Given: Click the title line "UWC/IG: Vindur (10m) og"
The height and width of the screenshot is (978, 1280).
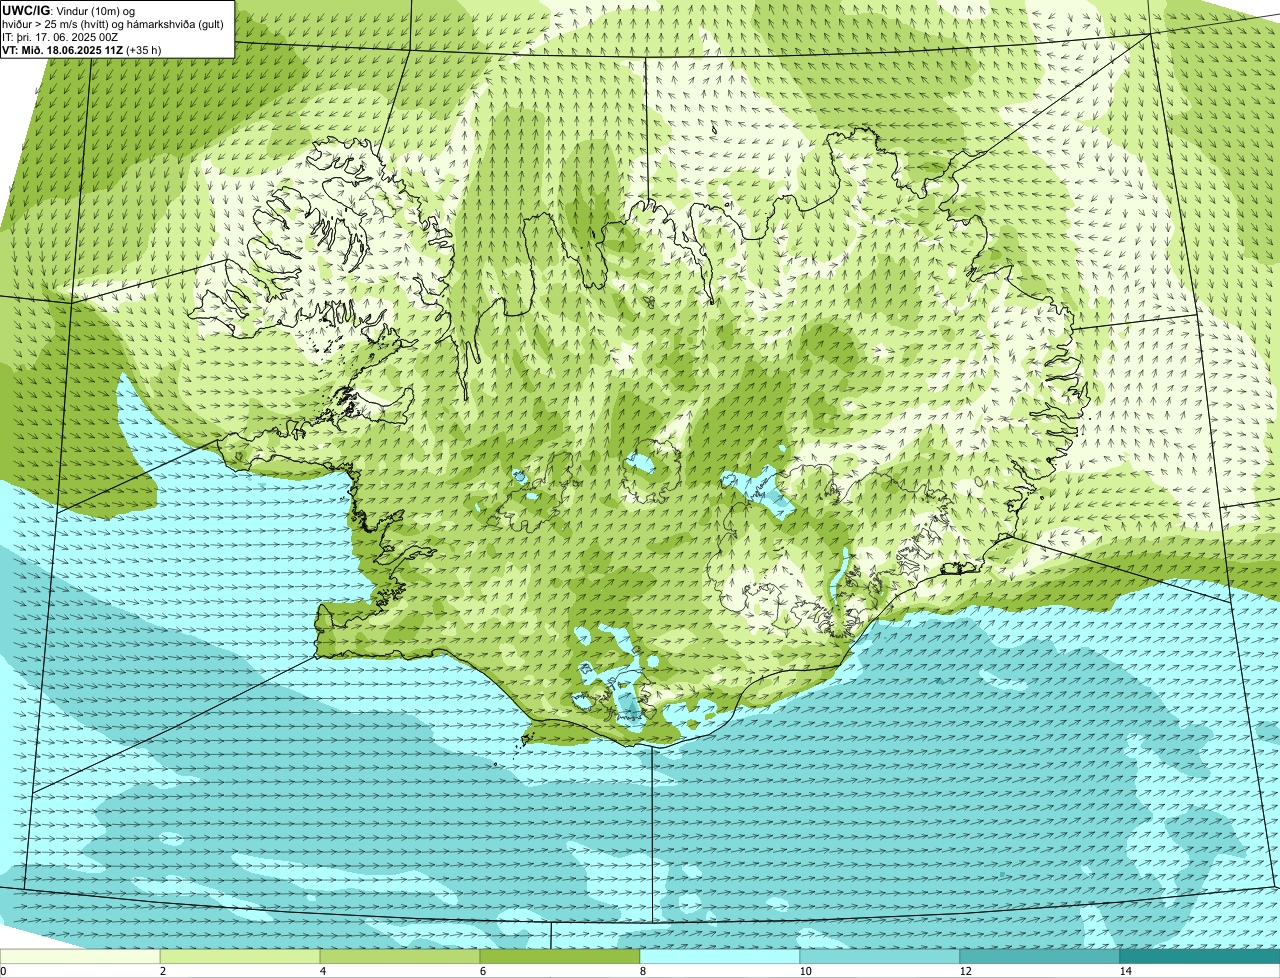Looking at the screenshot, I should pos(69,10).
